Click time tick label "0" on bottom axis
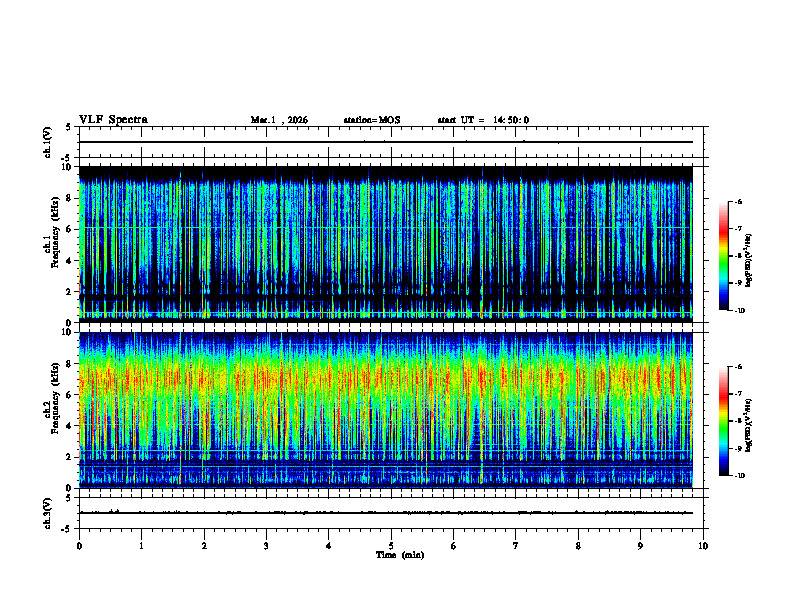Screen dimensions: 792x612 pos(79,546)
